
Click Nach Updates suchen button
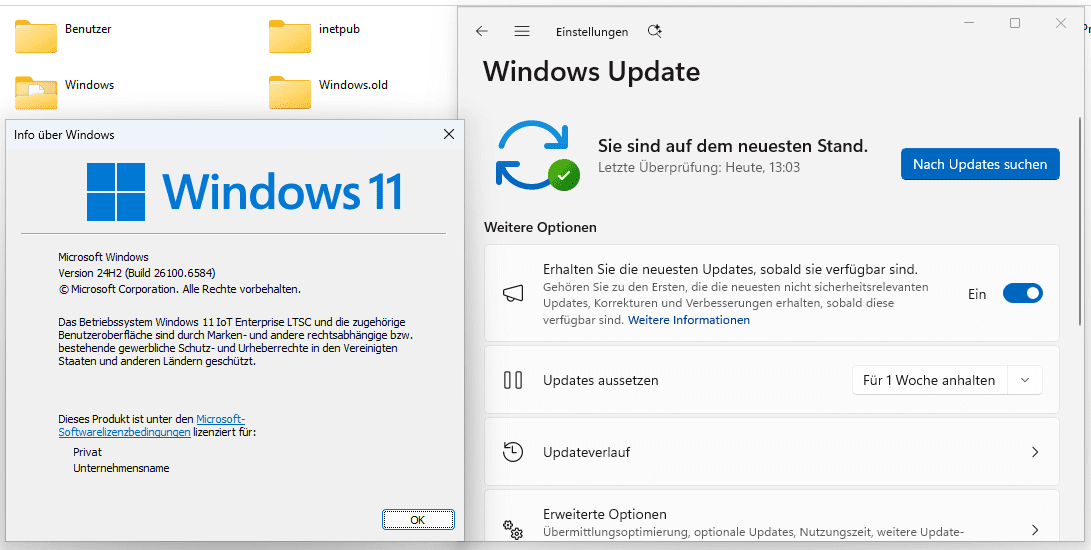coord(980,164)
